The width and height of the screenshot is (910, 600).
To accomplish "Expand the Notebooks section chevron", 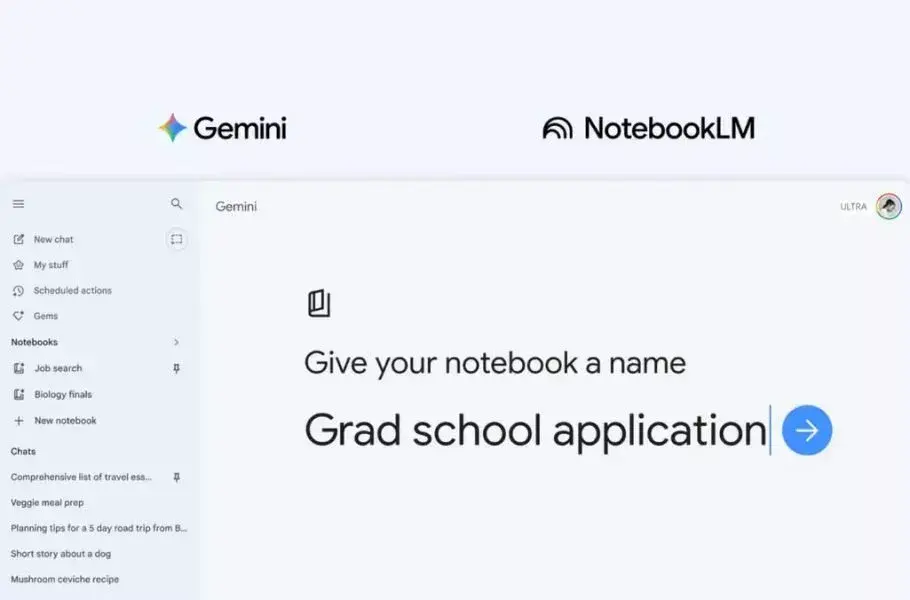I will coord(176,341).
